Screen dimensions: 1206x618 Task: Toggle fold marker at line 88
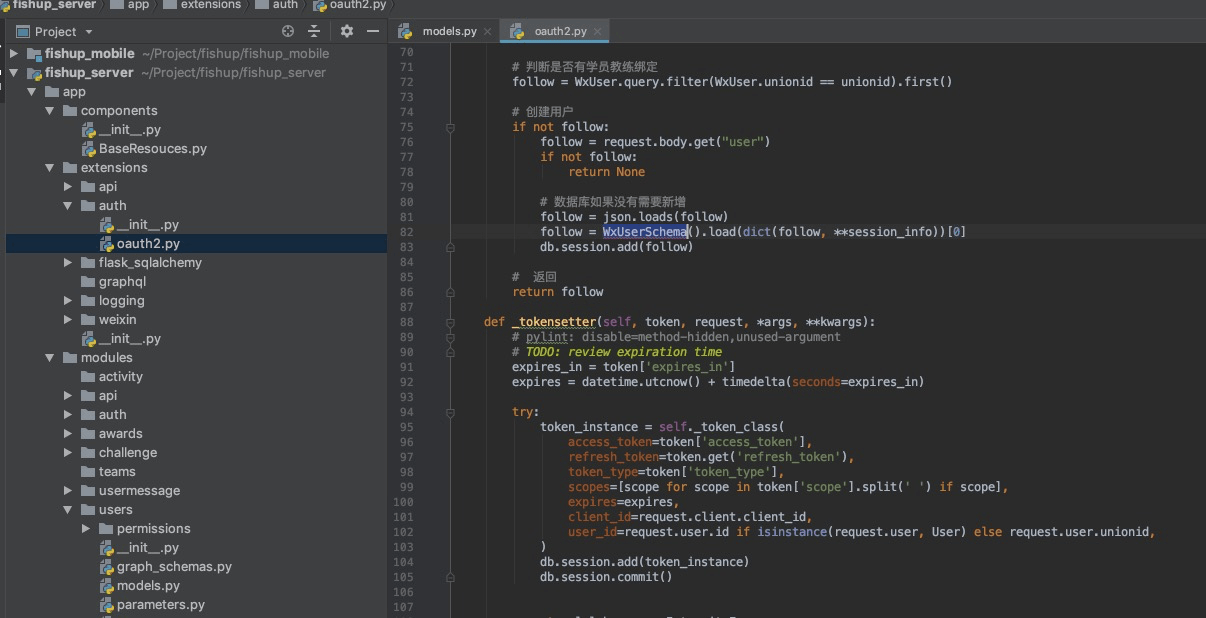coord(450,322)
